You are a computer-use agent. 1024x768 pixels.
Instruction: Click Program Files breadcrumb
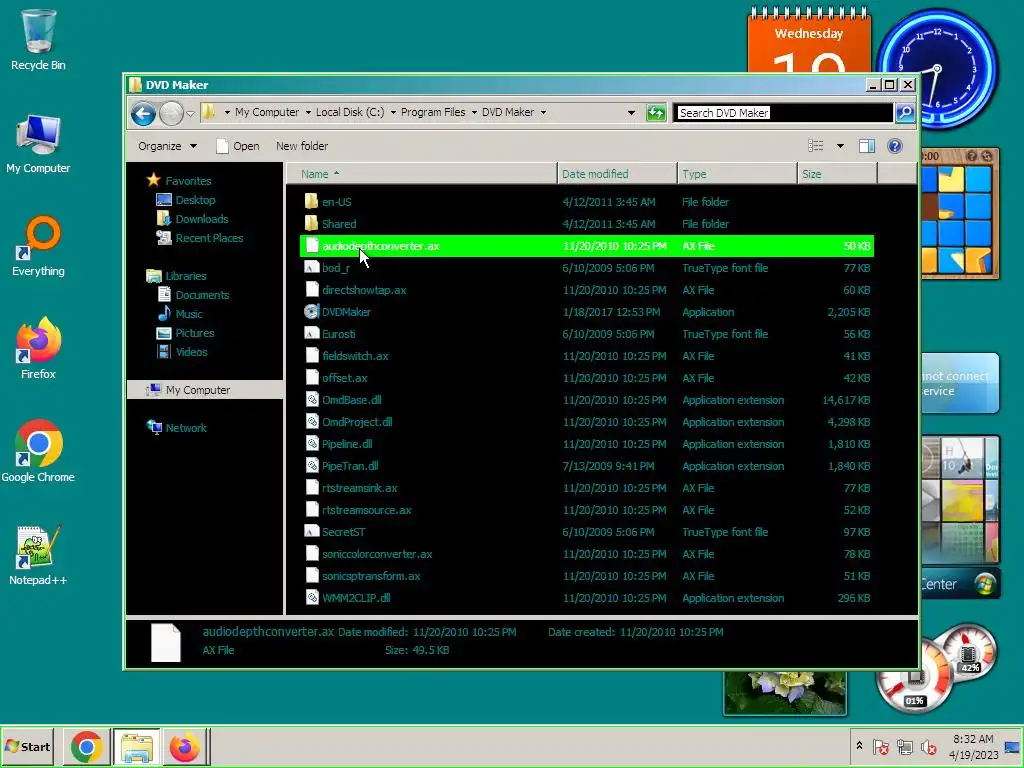pos(433,112)
